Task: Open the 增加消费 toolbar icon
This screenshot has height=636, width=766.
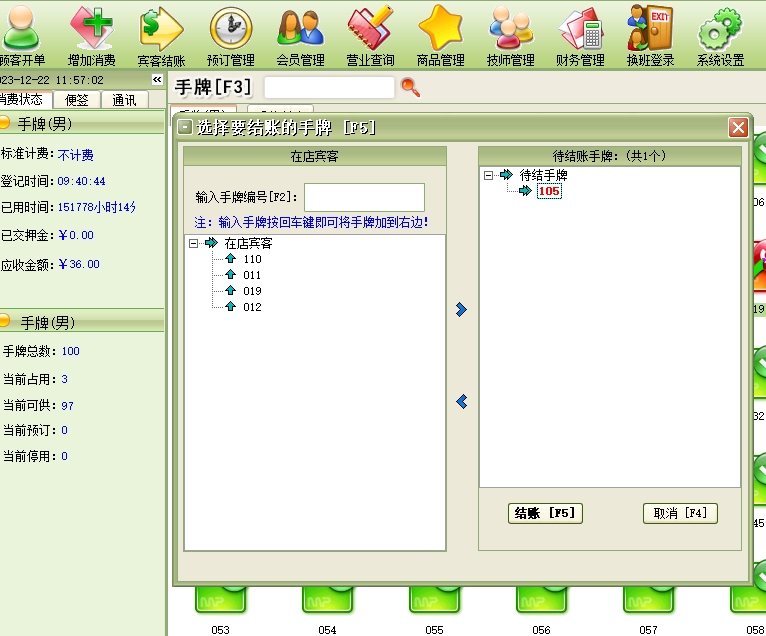Action: (91, 33)
